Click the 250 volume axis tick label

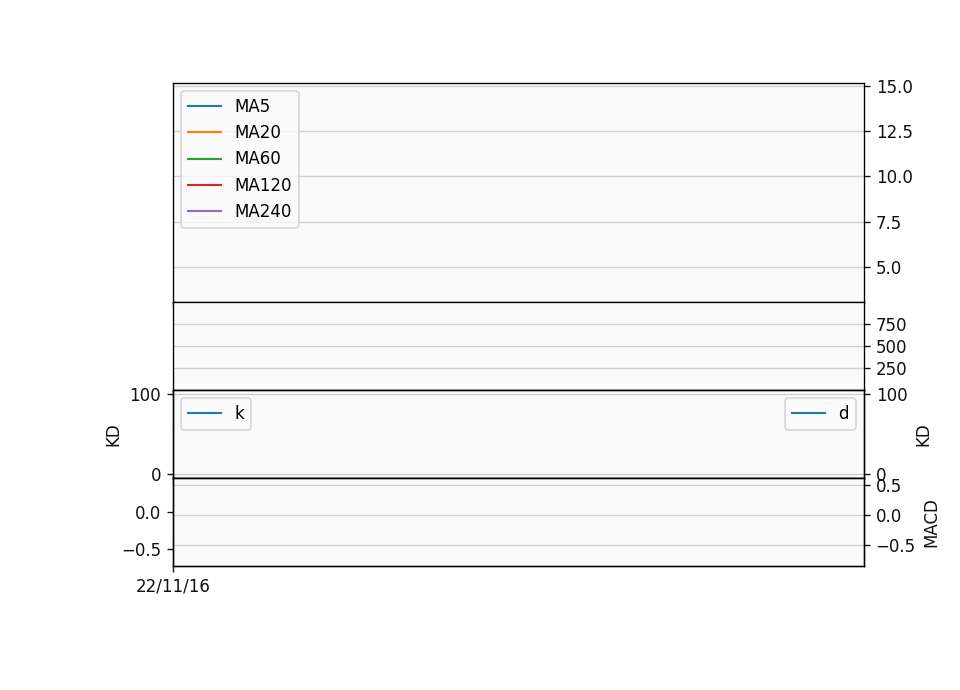point(891,369)
